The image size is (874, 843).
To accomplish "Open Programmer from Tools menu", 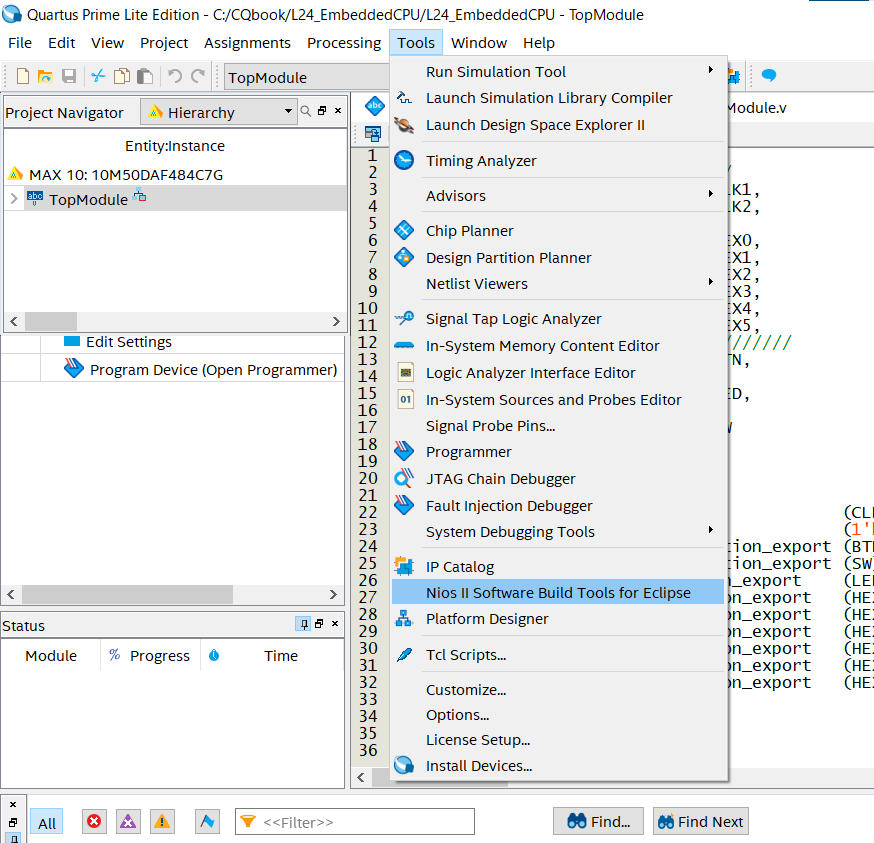I will [x=558, y=452].
